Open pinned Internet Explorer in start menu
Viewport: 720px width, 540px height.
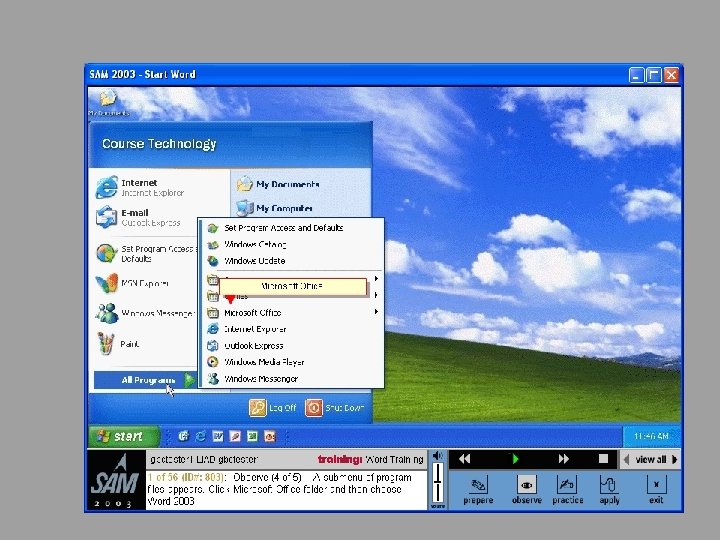pos(140,187)
